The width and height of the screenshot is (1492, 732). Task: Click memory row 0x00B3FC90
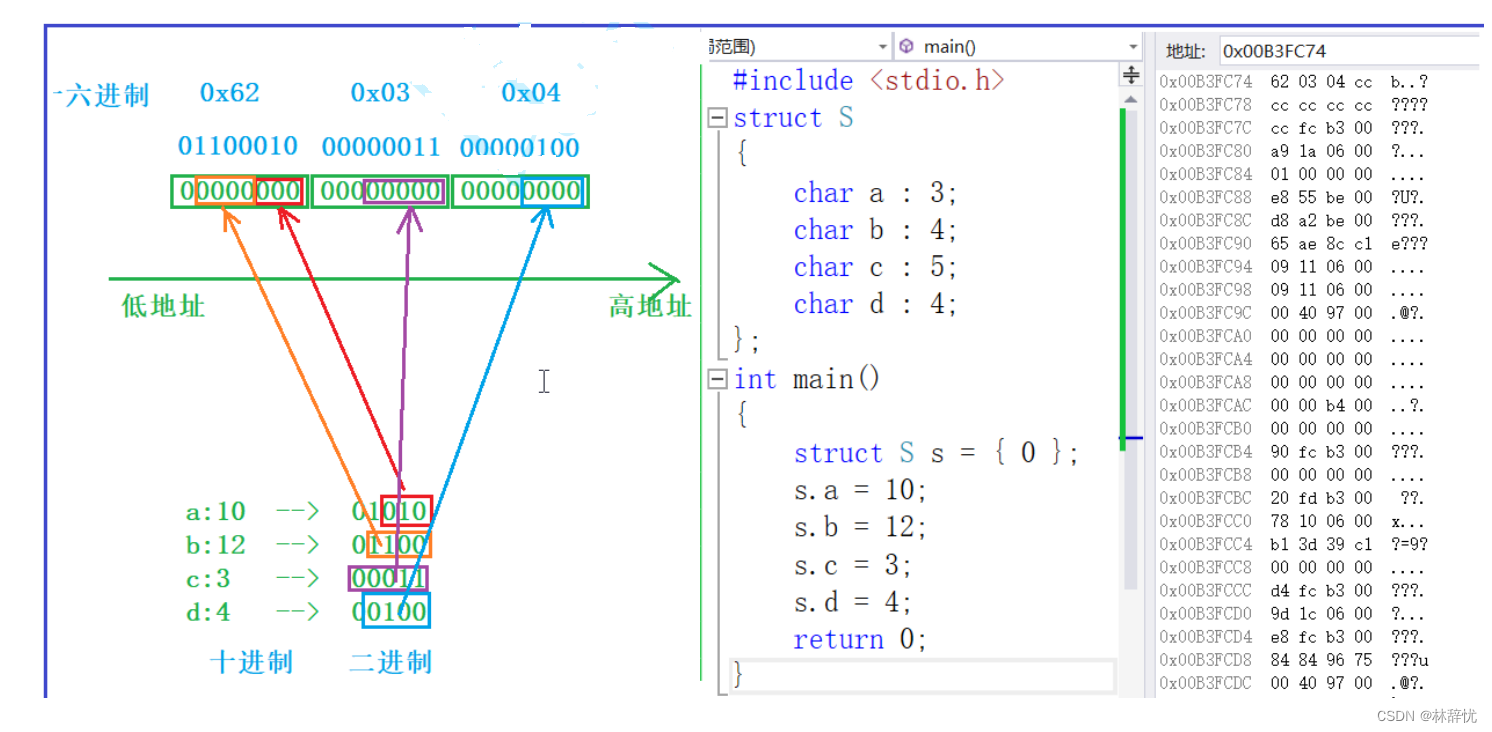pyautogui.click(x=1293, y=243)
